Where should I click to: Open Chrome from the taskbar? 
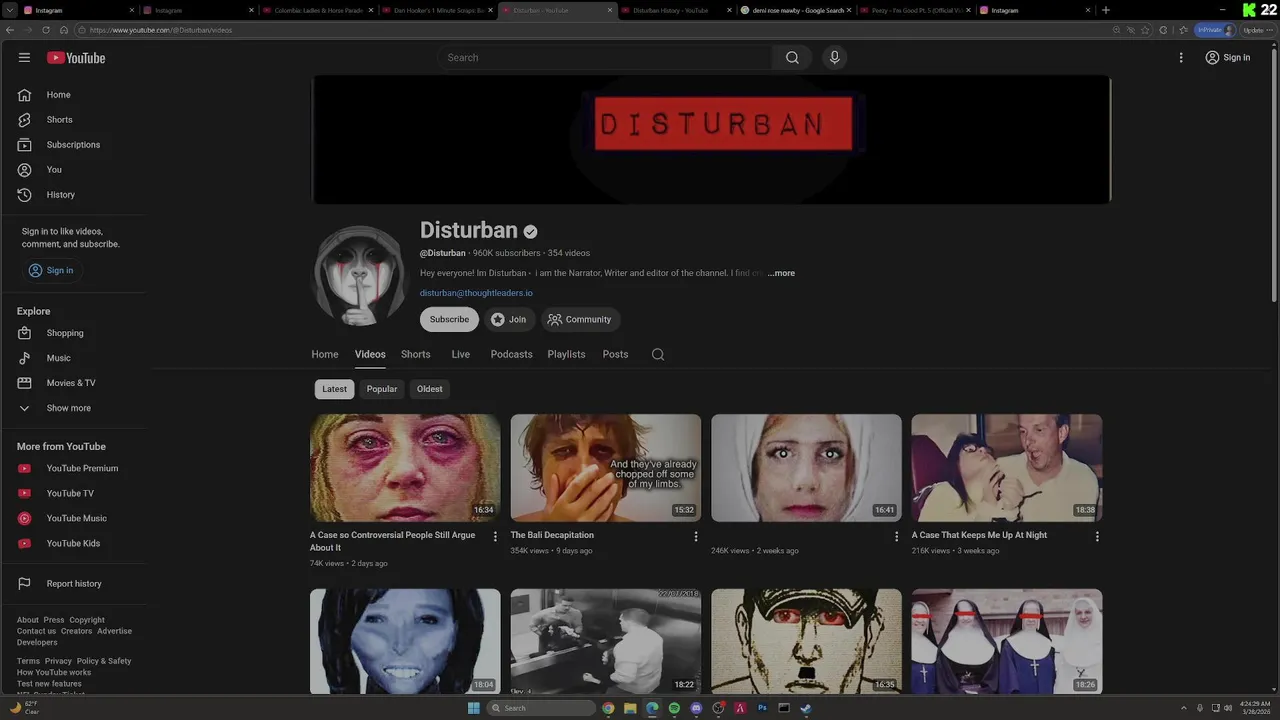point(608,708)
